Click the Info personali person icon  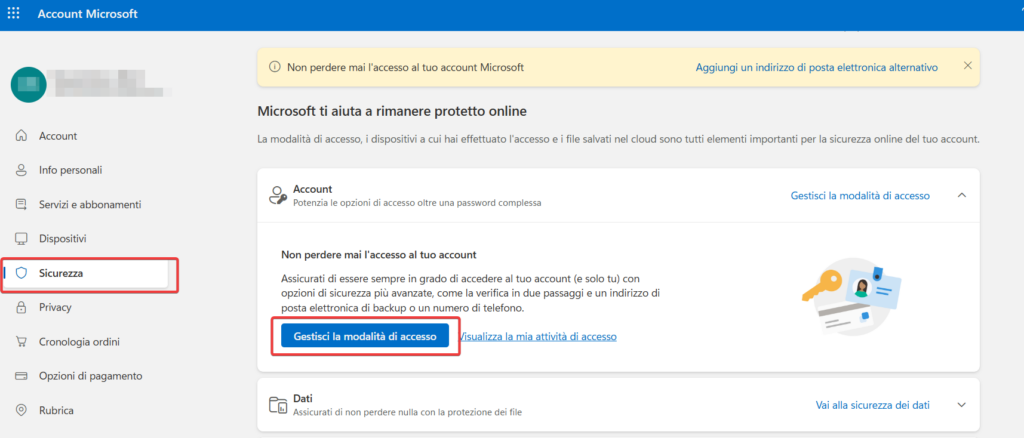(x=21, y=170)
